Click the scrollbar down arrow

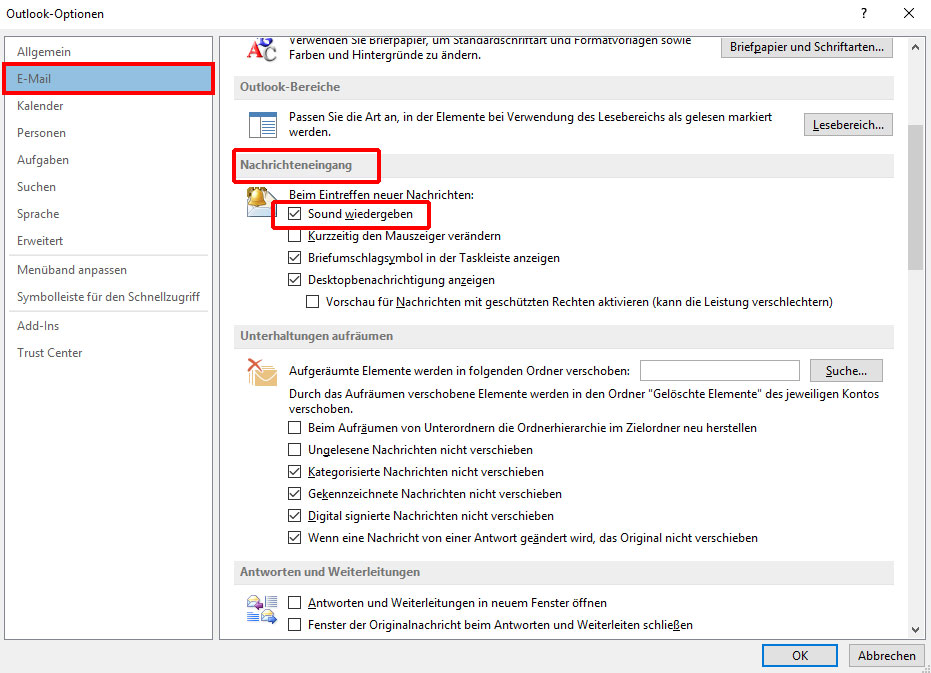pos(915,630)
